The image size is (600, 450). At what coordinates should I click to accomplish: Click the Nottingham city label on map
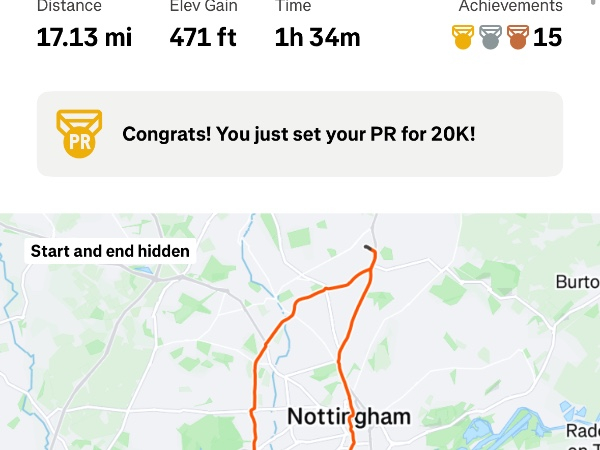(349, 416)
